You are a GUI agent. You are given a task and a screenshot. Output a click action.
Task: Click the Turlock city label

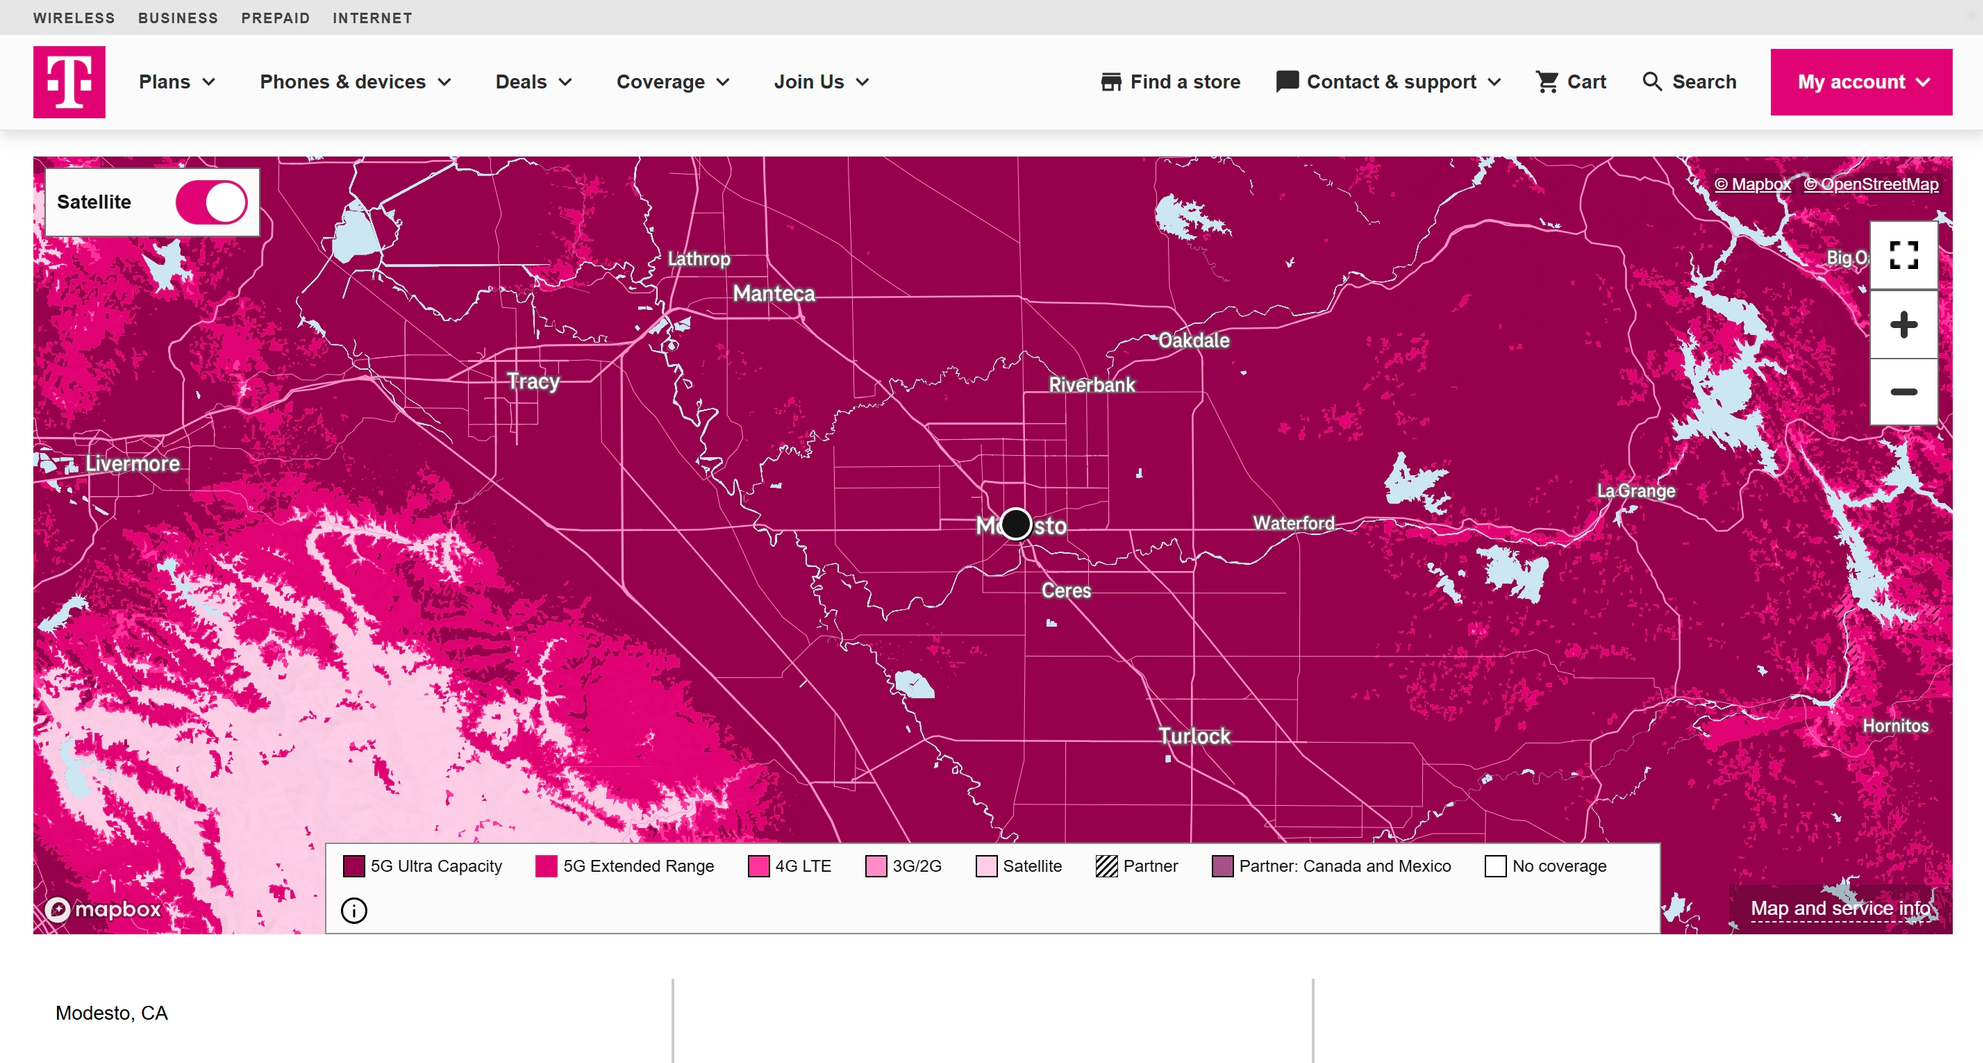click(1194, 736)
